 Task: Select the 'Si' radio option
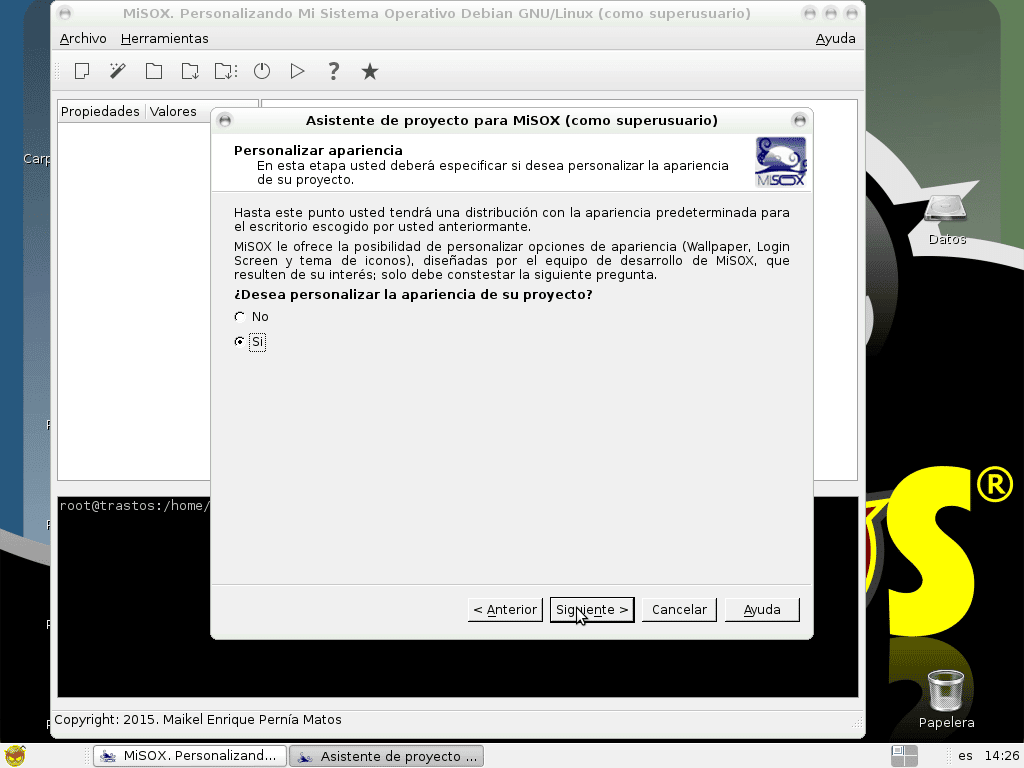coord(239,342)
